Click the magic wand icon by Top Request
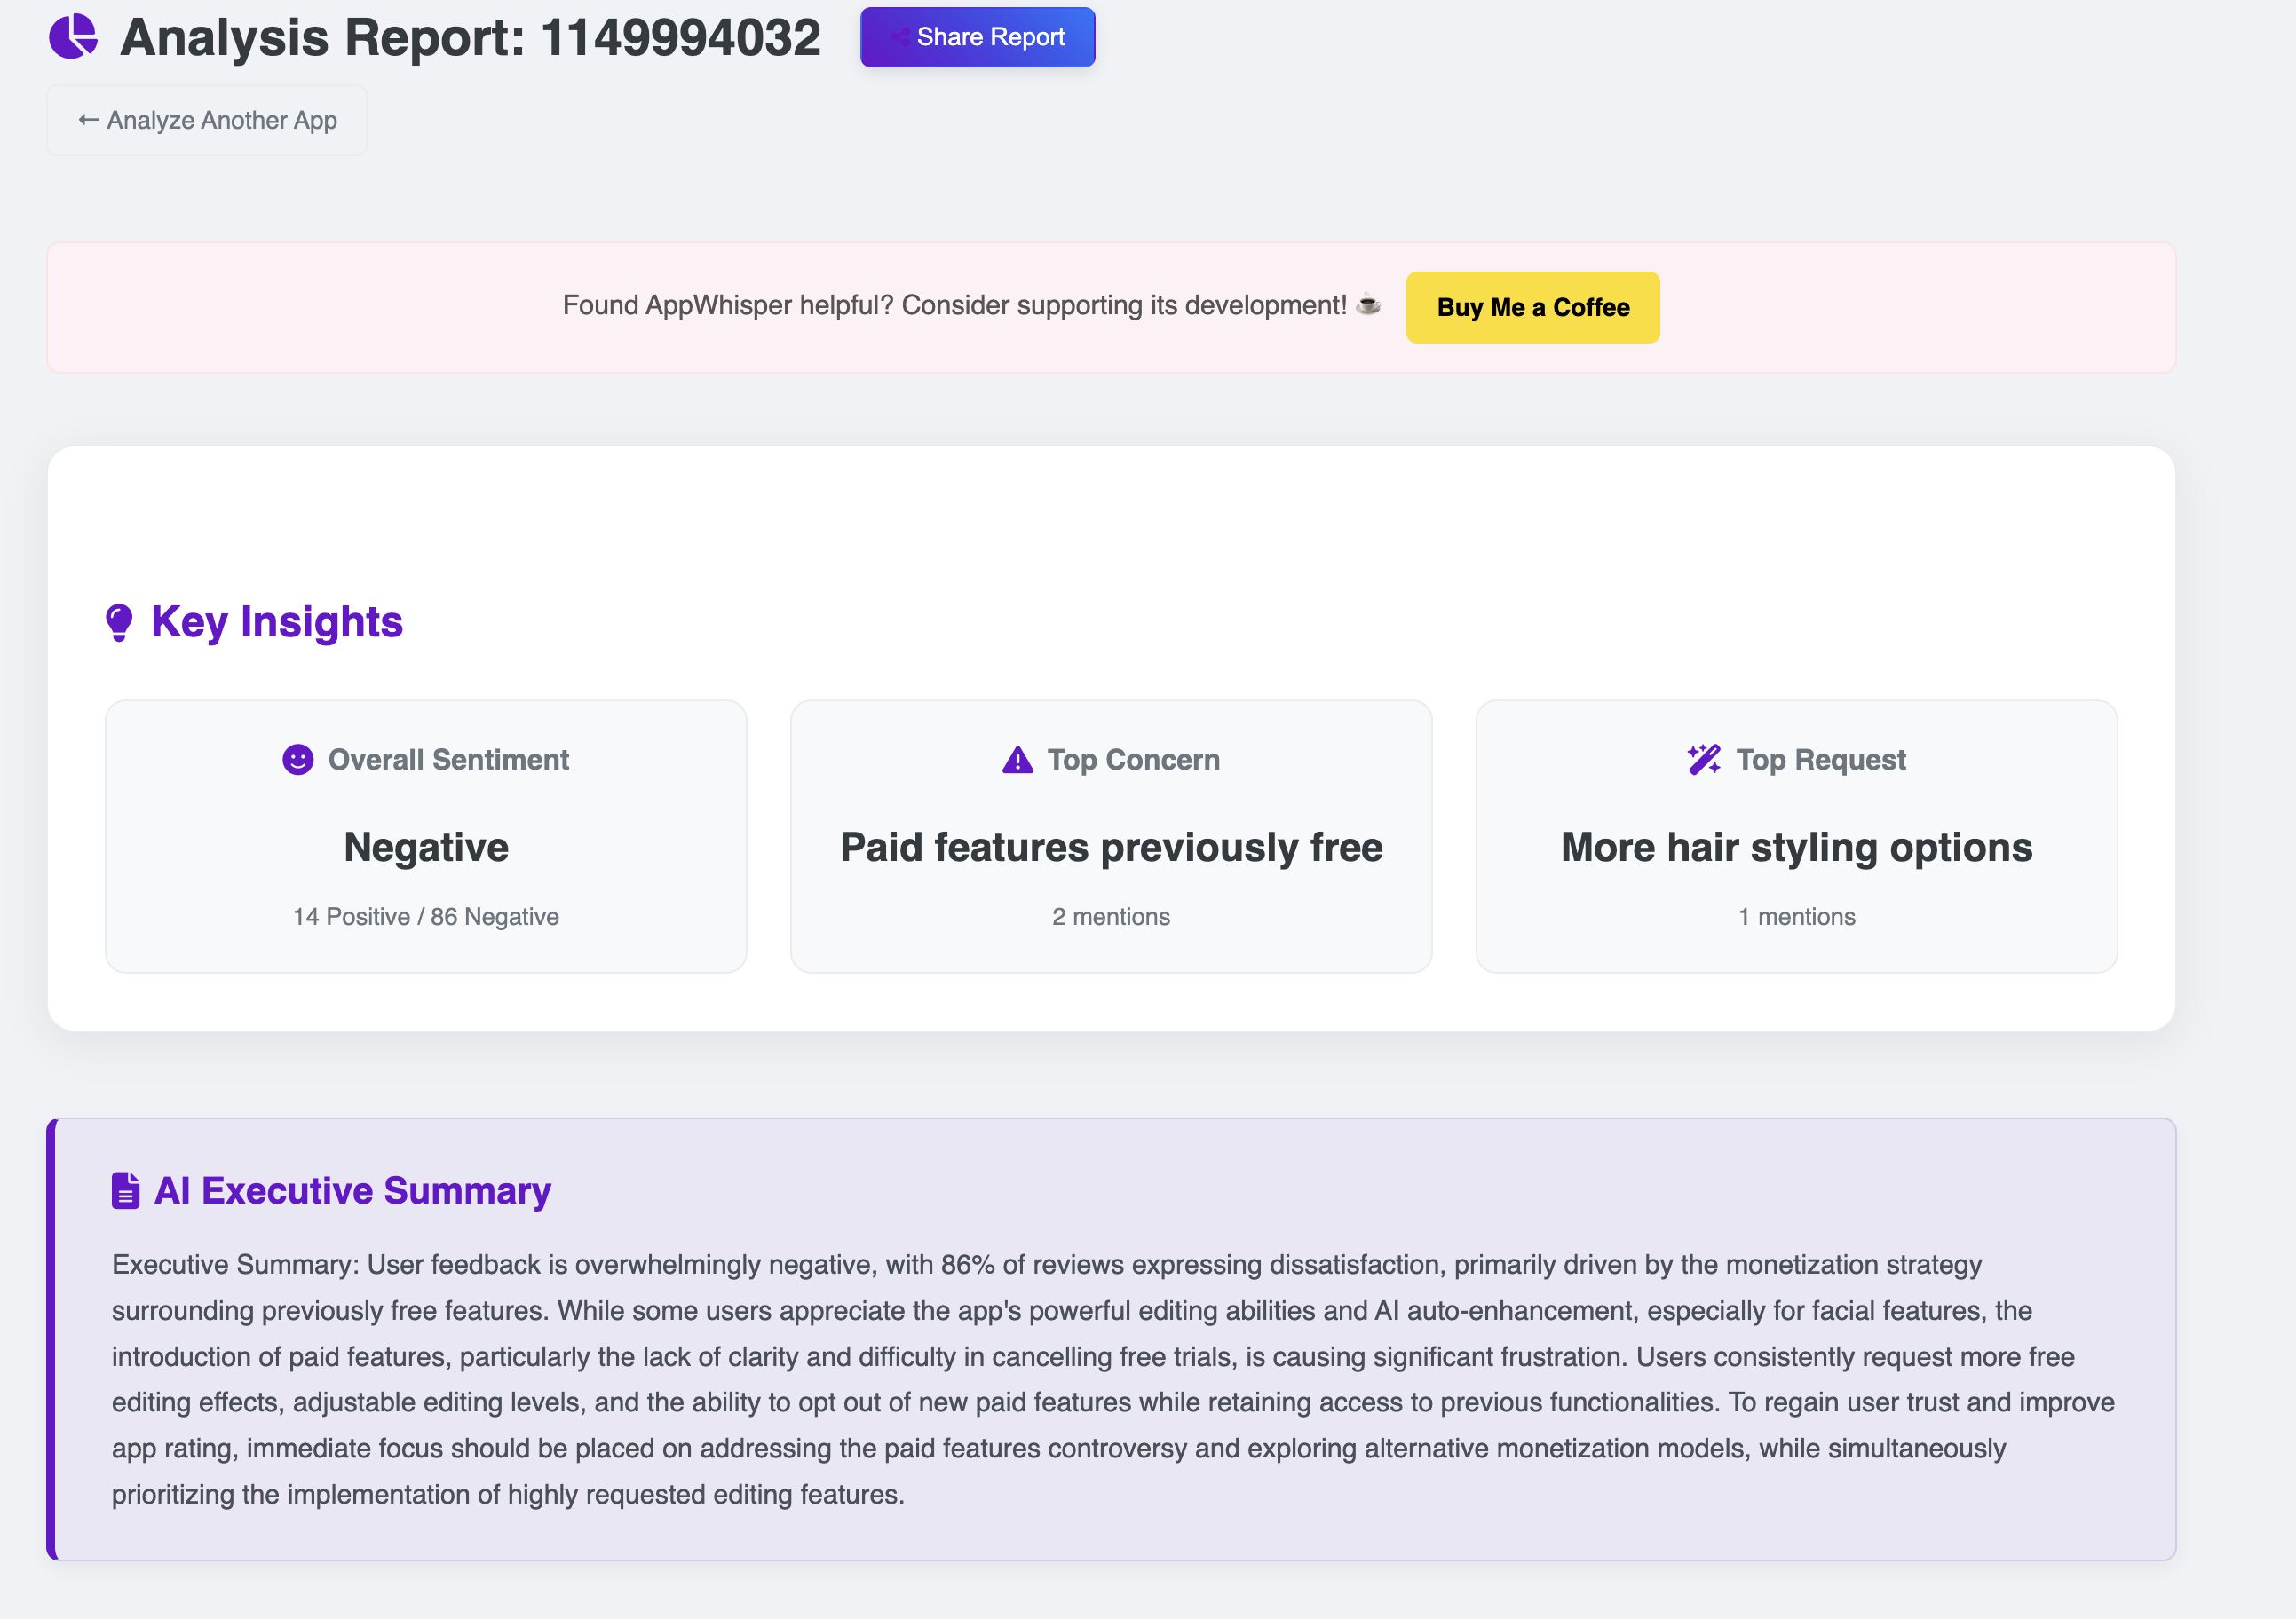 (1703, 760)
